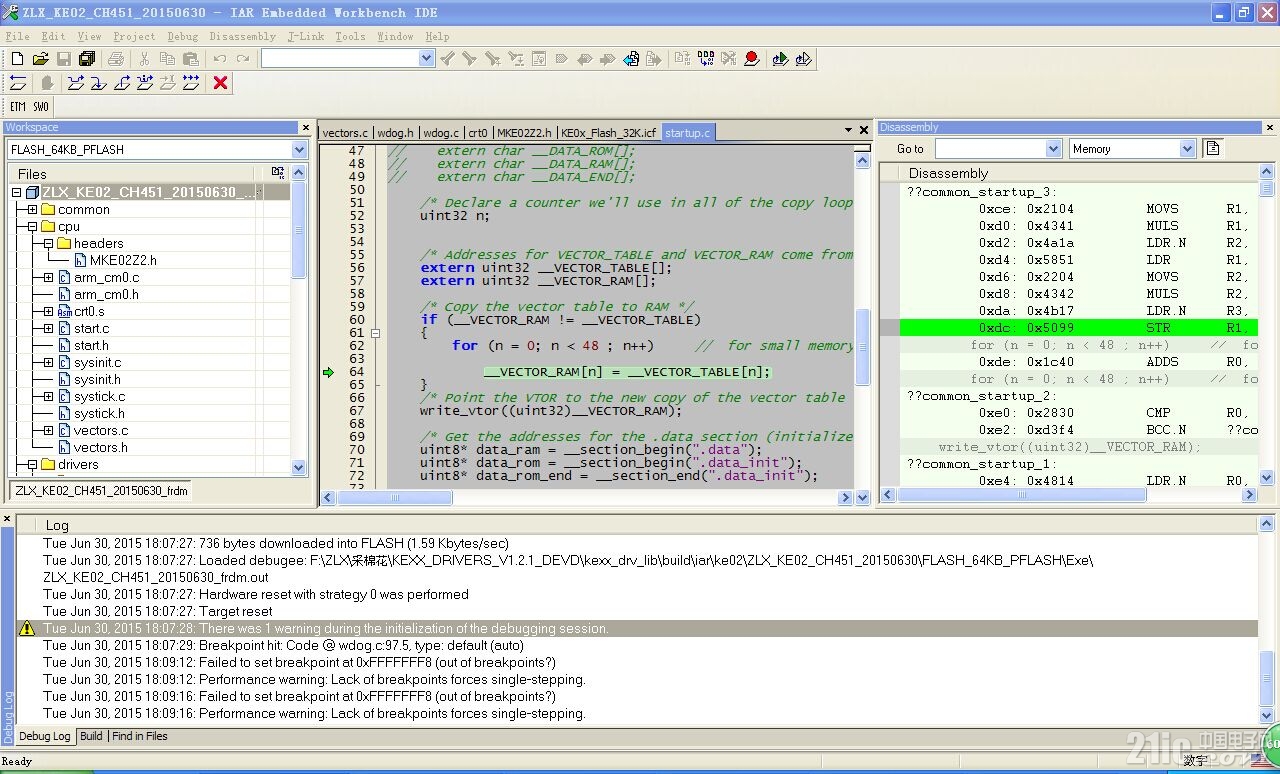Click the Redo arrow icon
The height and width of the screenshot is (774, 1280).
(242, 59)
